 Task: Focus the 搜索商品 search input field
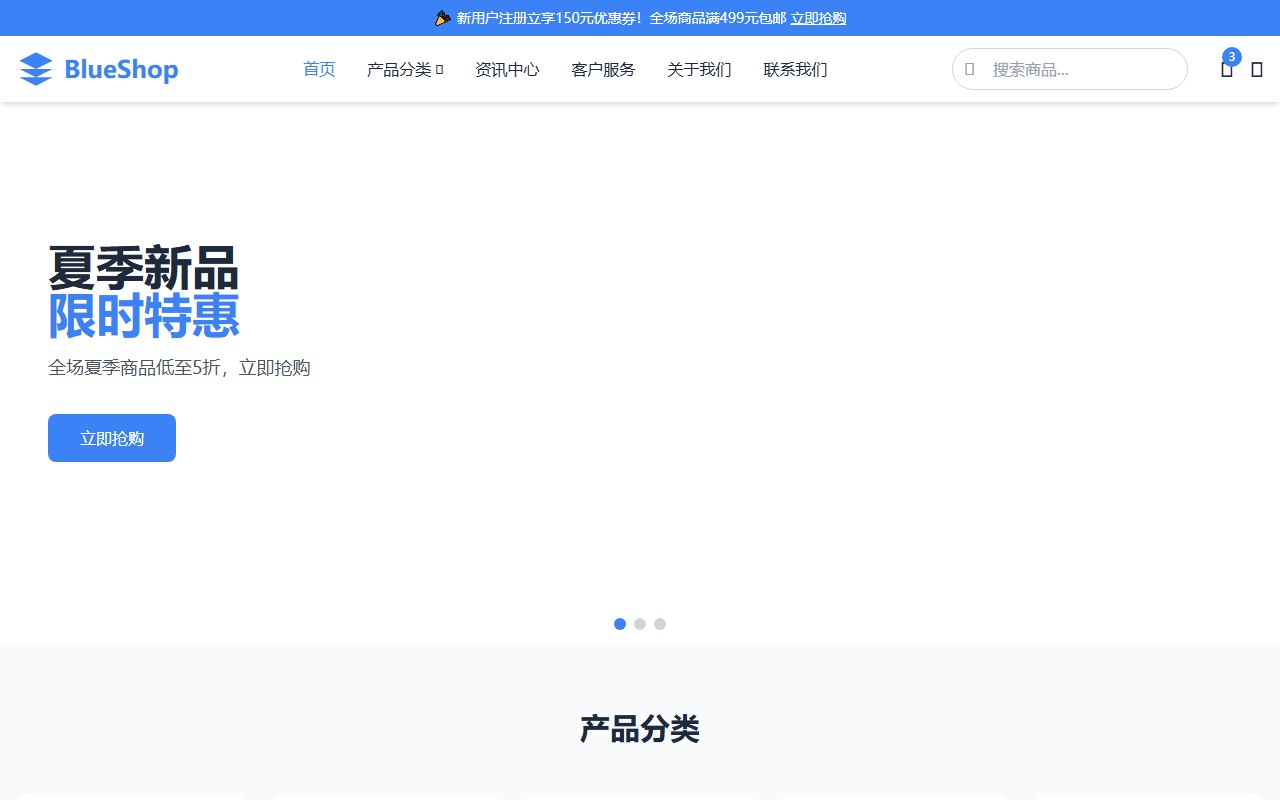1080,69
